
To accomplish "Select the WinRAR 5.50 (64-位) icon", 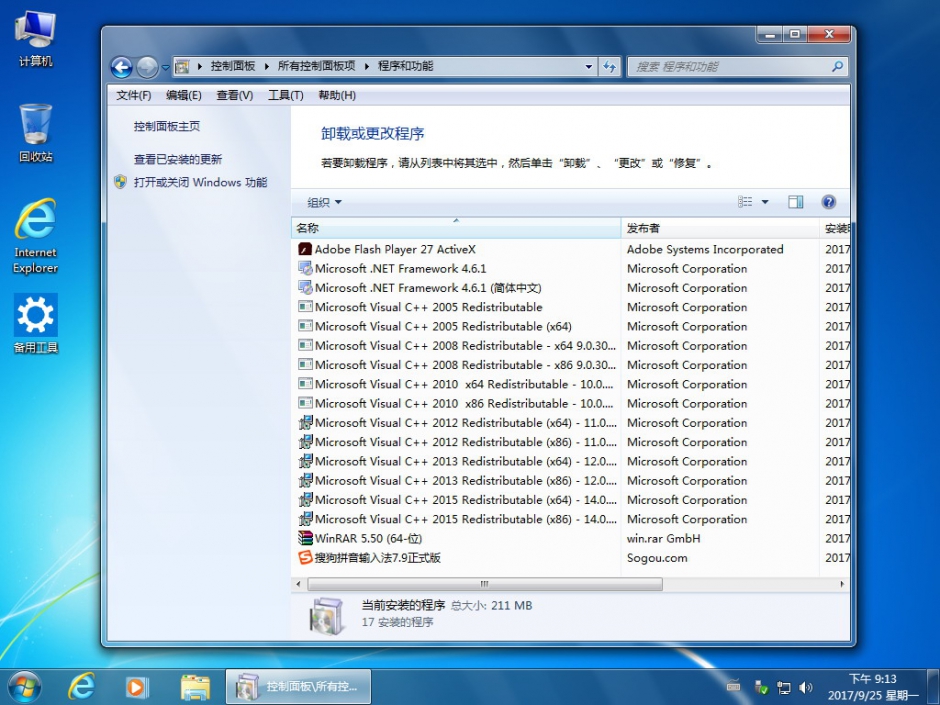I will (x=305, y=538).
